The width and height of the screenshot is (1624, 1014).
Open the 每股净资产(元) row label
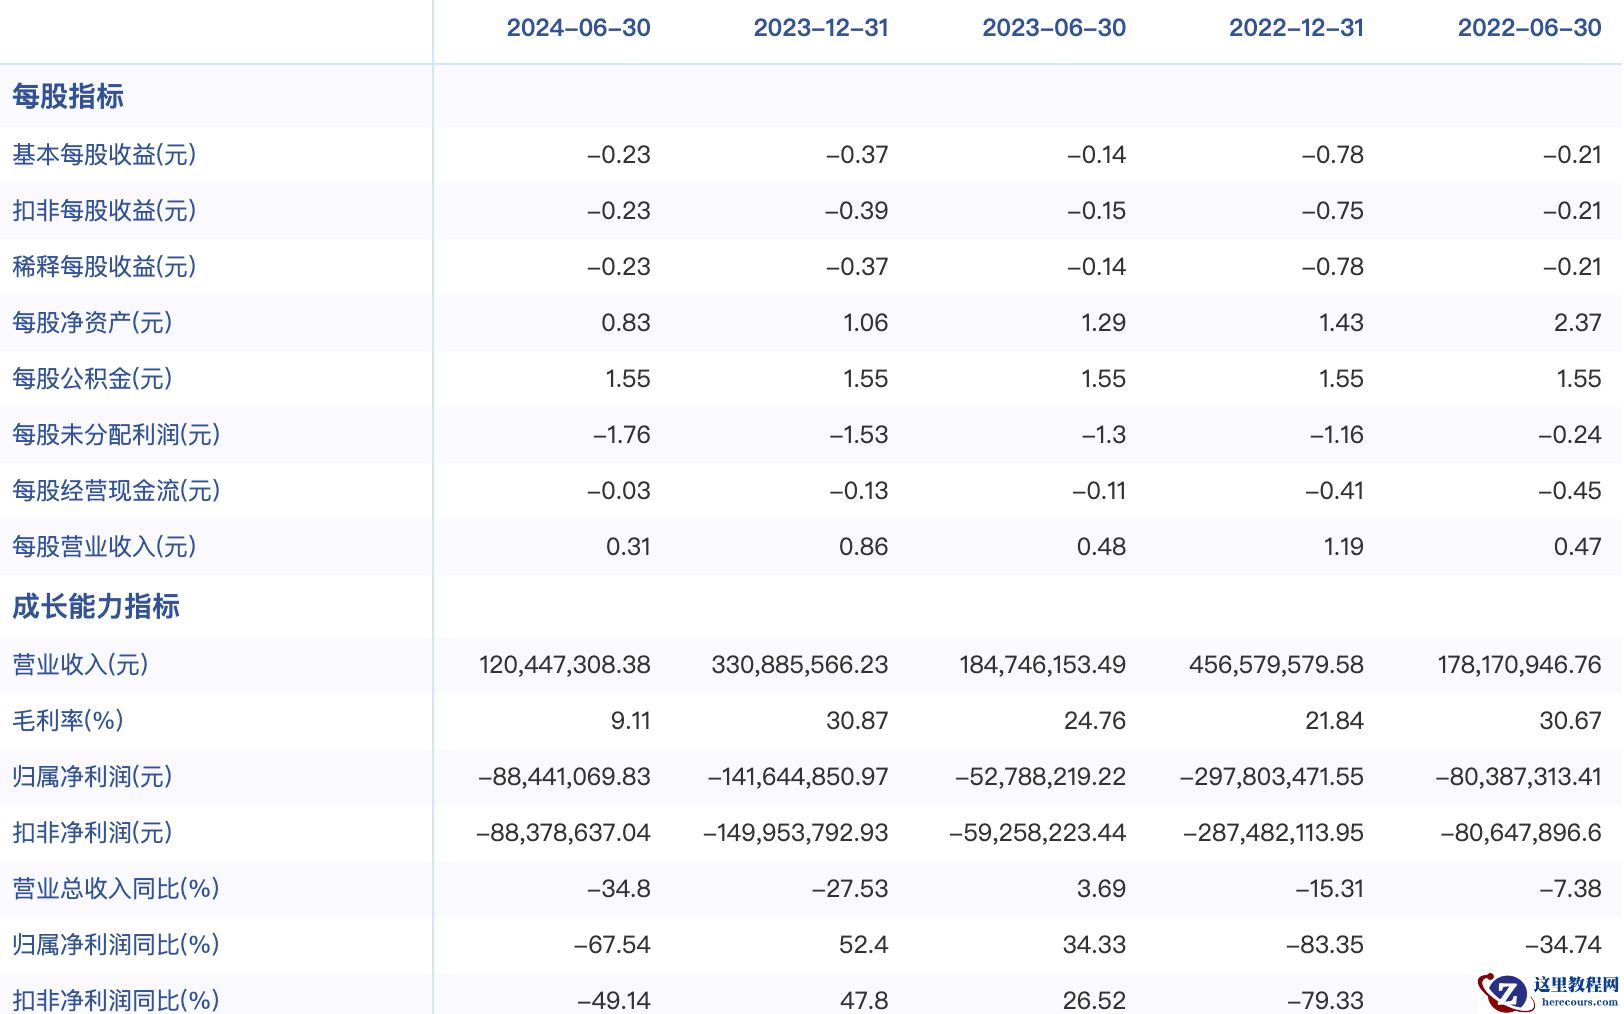coord(92,323)
